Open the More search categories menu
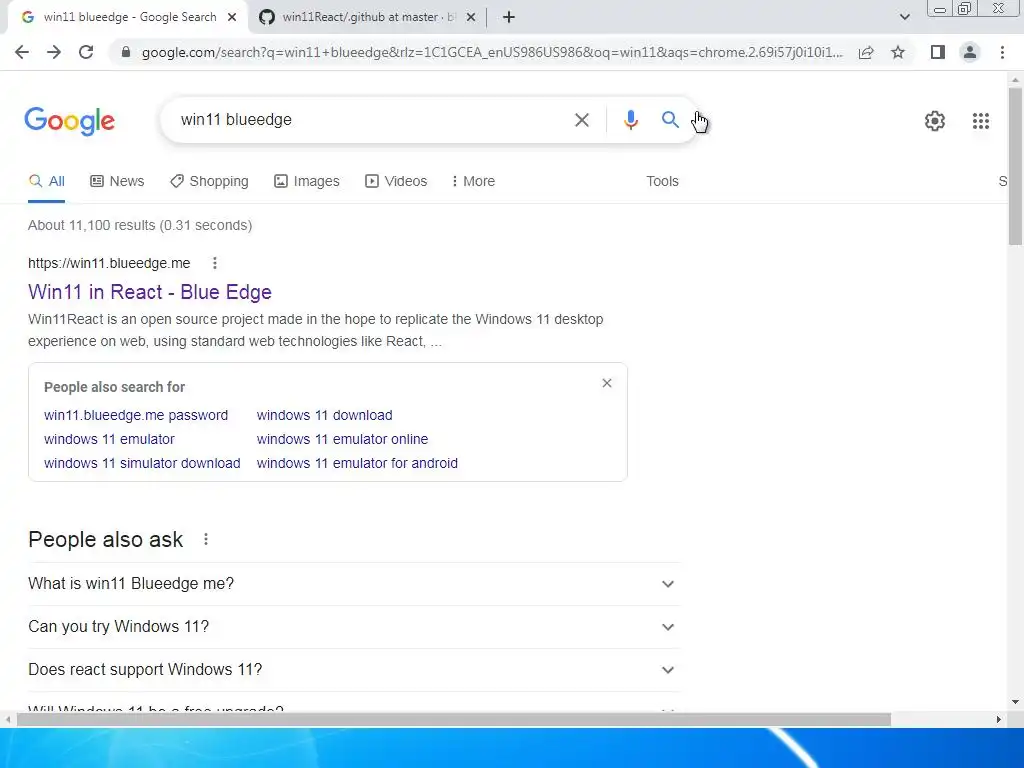Screen dimensions: 1024x768 [473, 182]
